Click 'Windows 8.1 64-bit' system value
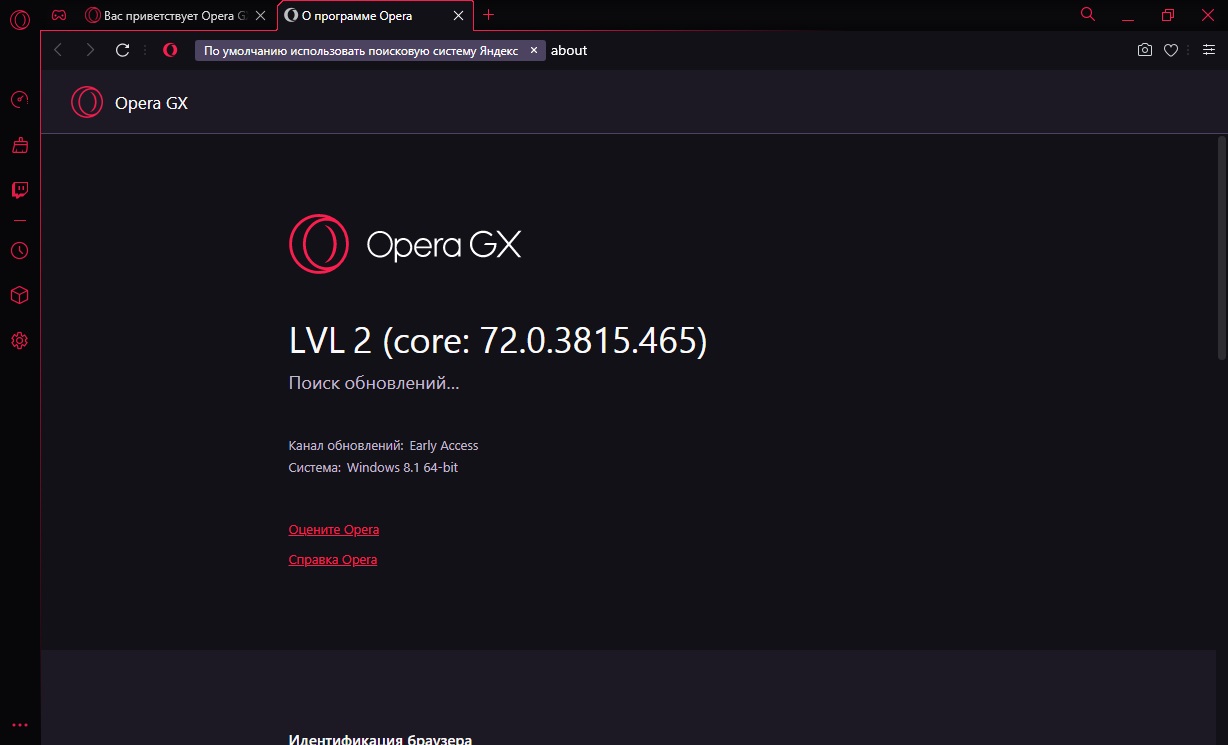1228x745 pixels. coord(402,468)
